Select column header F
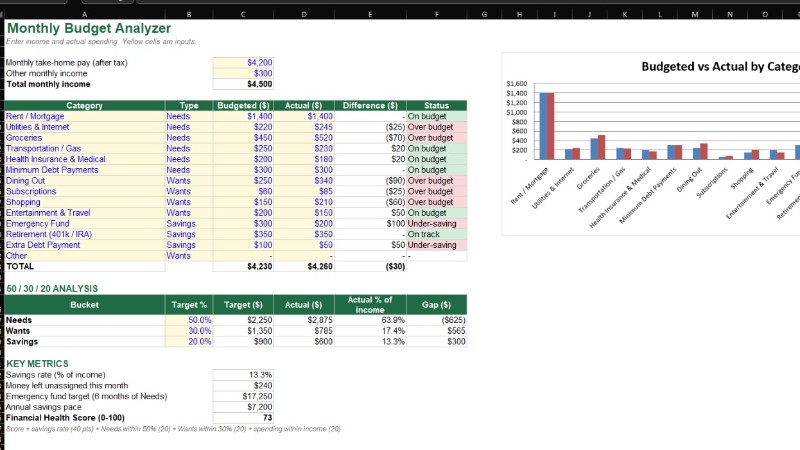 436,14
